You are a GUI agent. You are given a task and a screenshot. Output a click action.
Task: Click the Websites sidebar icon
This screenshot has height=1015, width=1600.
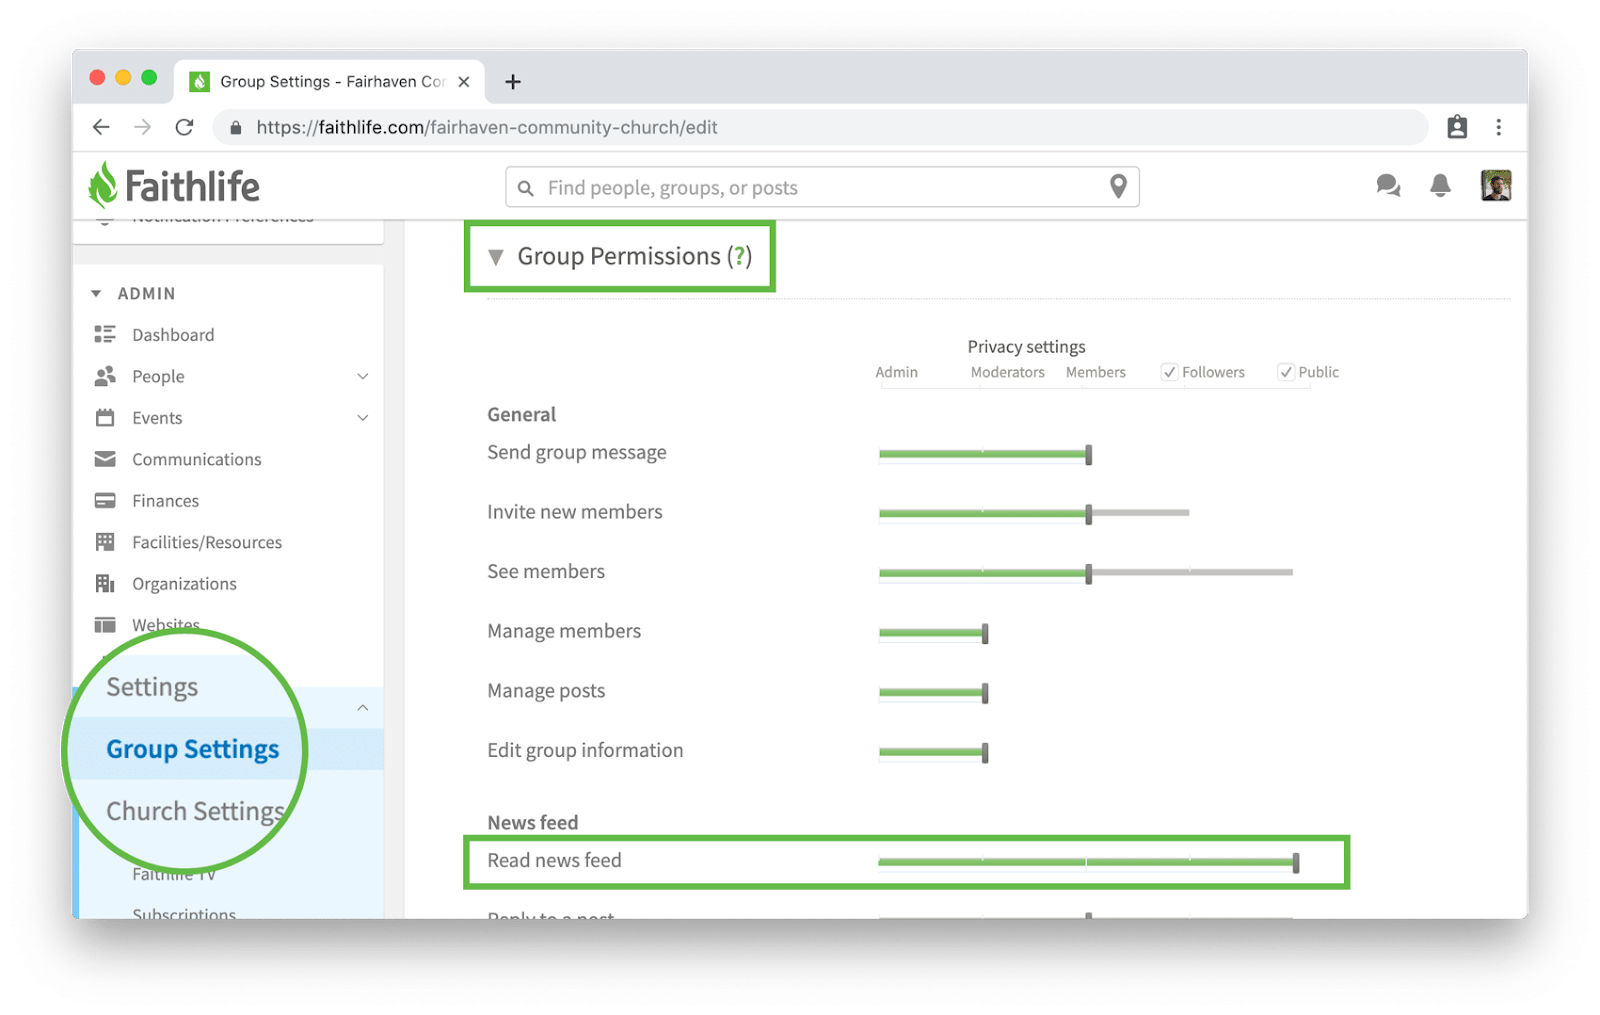[x=105, y=625]
